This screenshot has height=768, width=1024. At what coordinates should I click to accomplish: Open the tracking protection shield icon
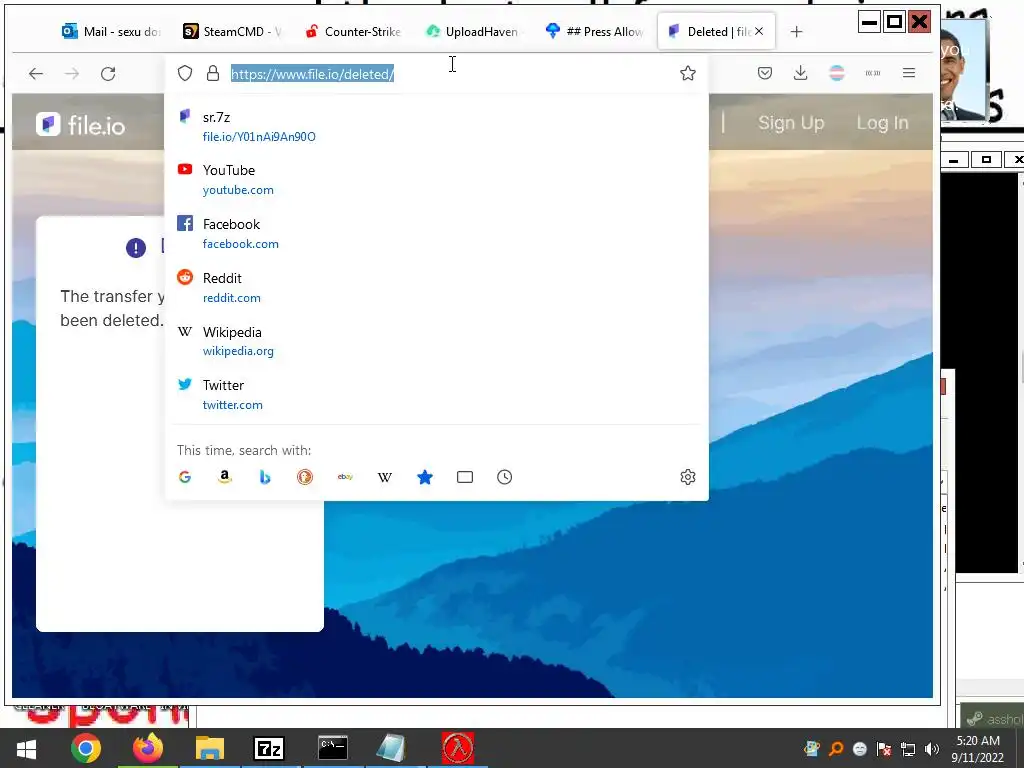[185, 73]
